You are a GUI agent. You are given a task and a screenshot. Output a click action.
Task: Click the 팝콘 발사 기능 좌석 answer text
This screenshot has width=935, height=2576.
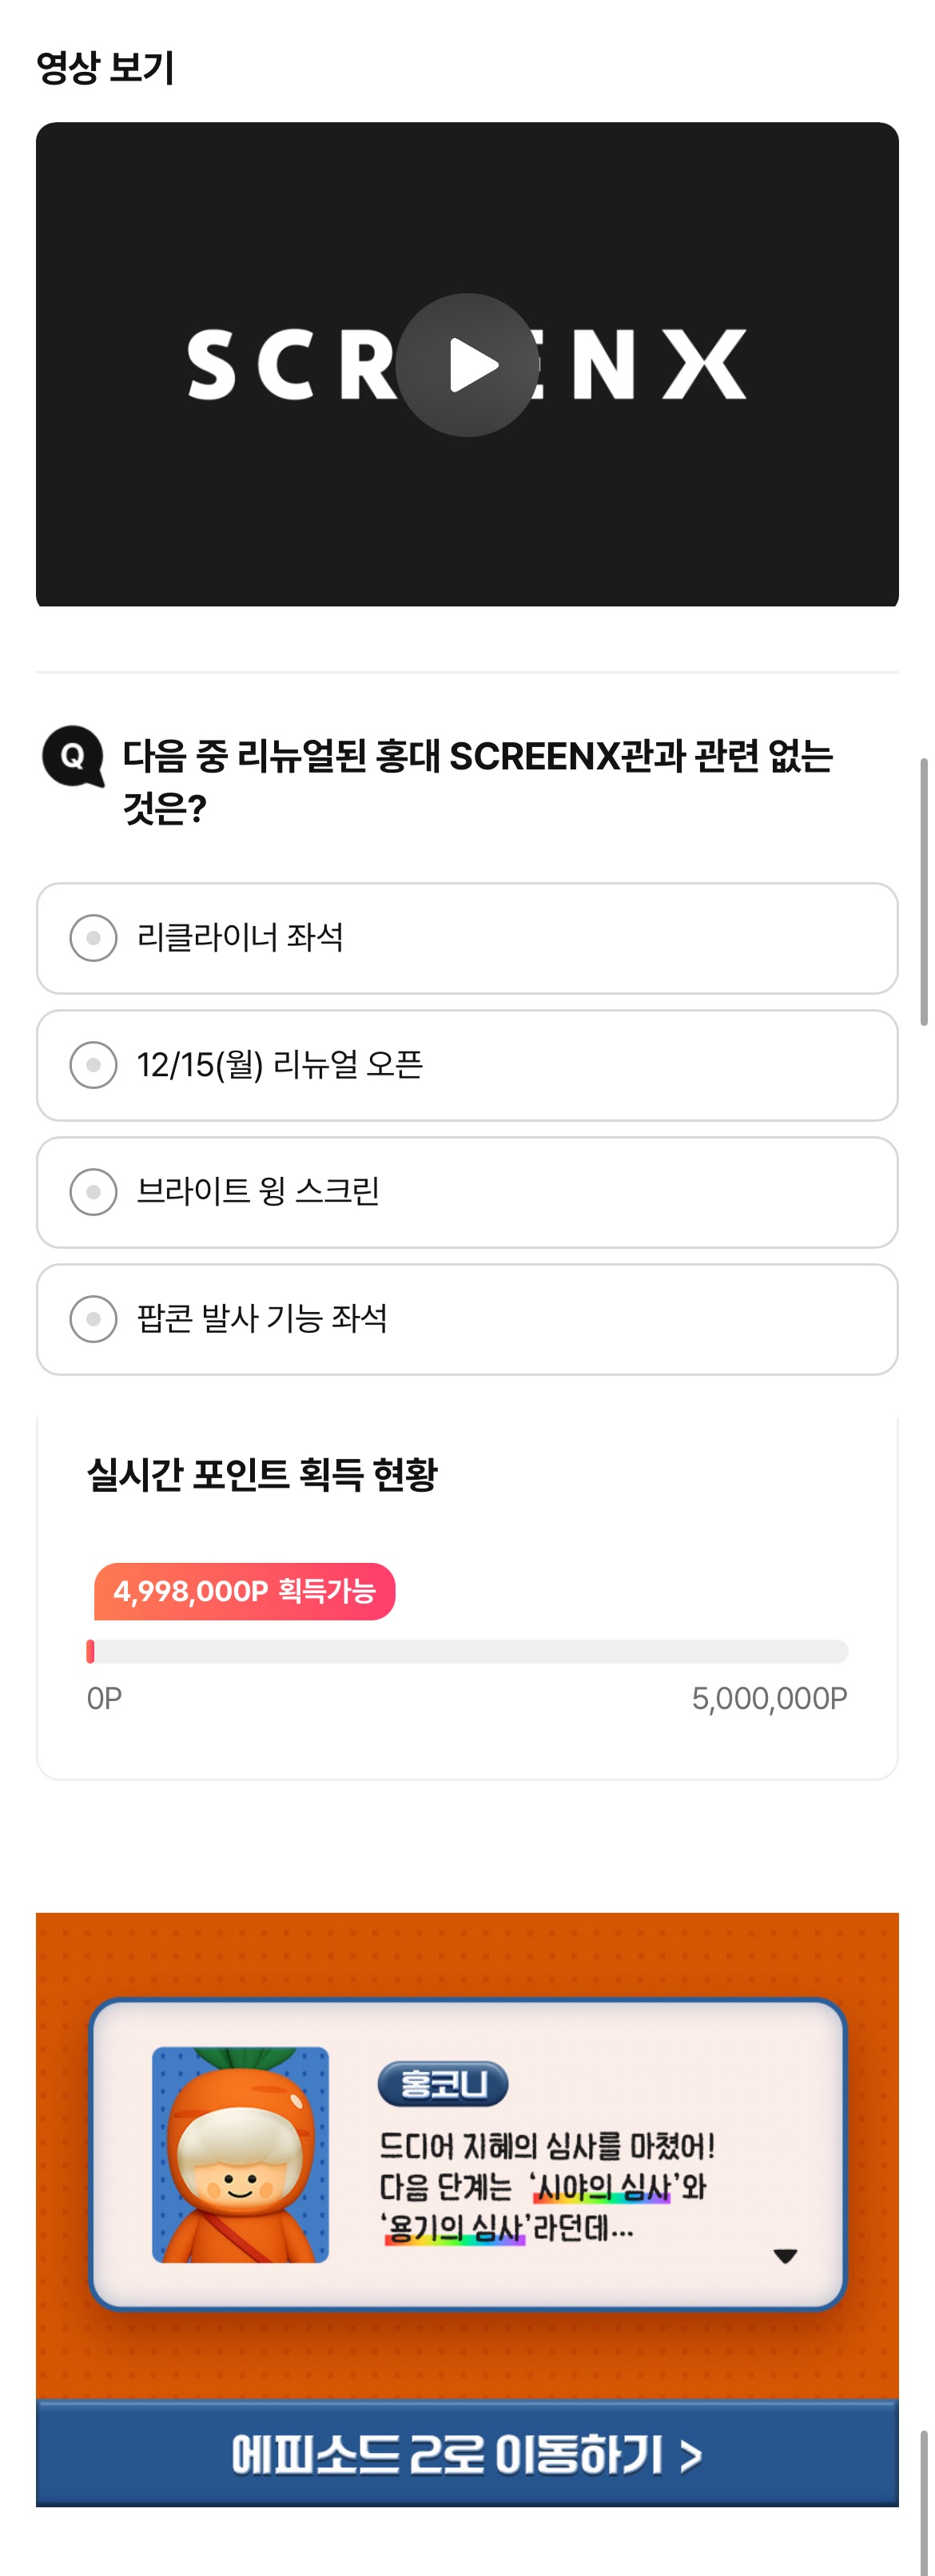pos(262,1319)
